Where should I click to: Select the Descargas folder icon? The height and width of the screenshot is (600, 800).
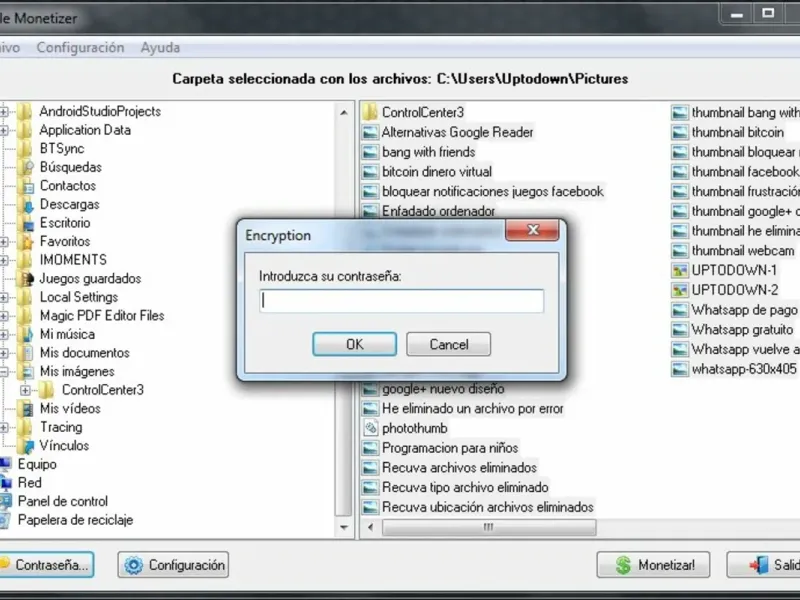click(x=25, y=204)
